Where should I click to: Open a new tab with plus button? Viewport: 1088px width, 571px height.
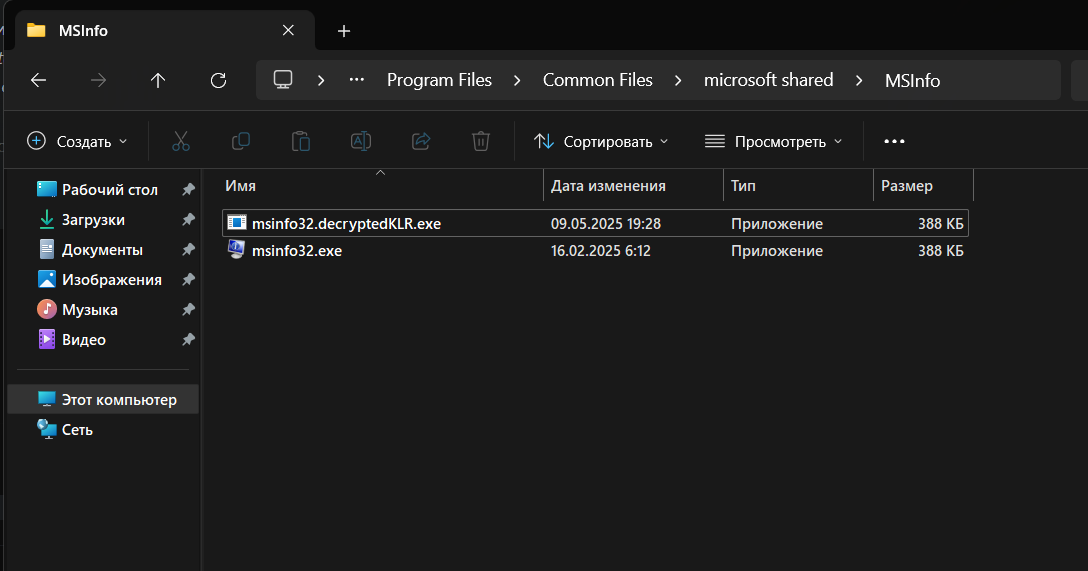[344, 30]
